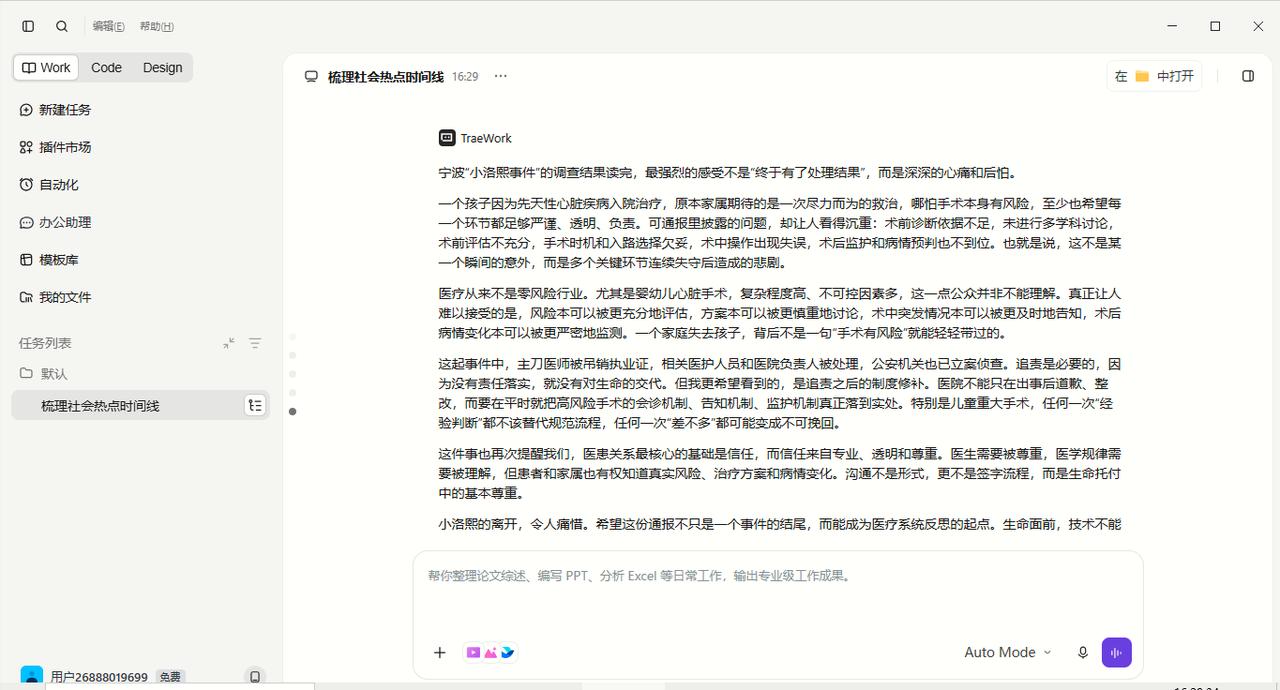
Task: Click the 插件市场 grid icon
Action: (x=26, y=147)
